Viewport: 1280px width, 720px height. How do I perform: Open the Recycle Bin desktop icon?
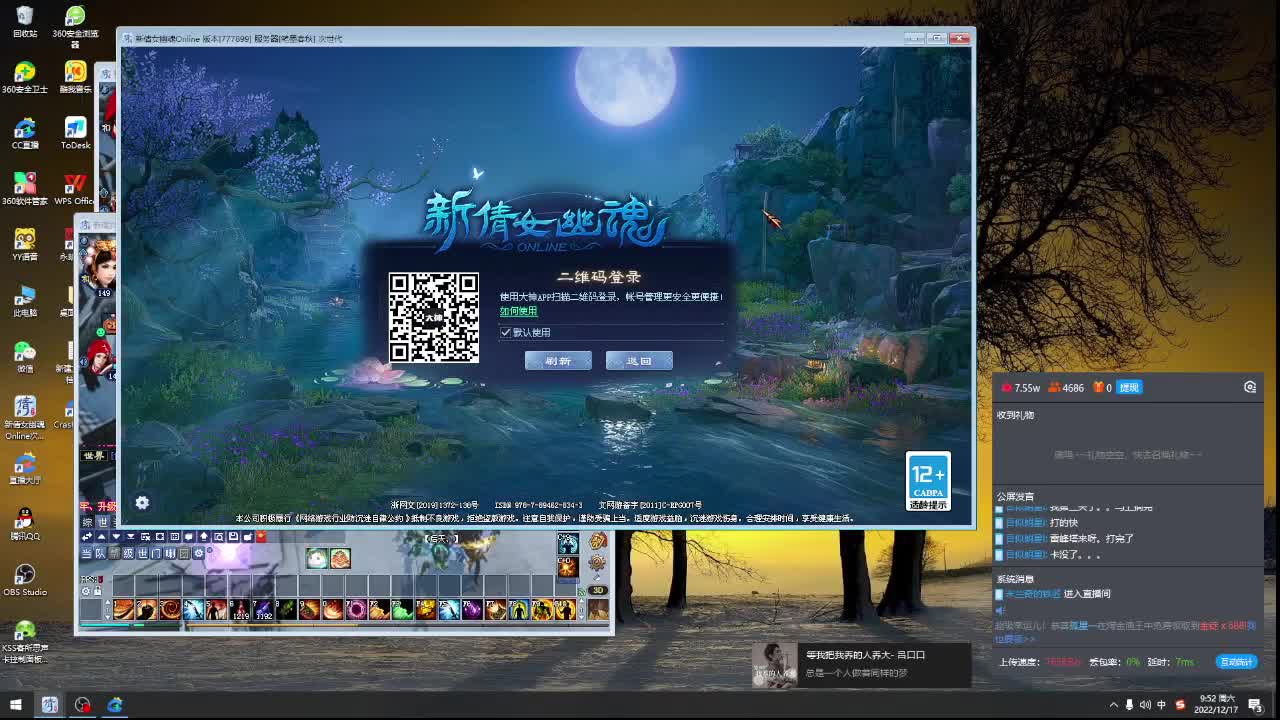point(25,21)
